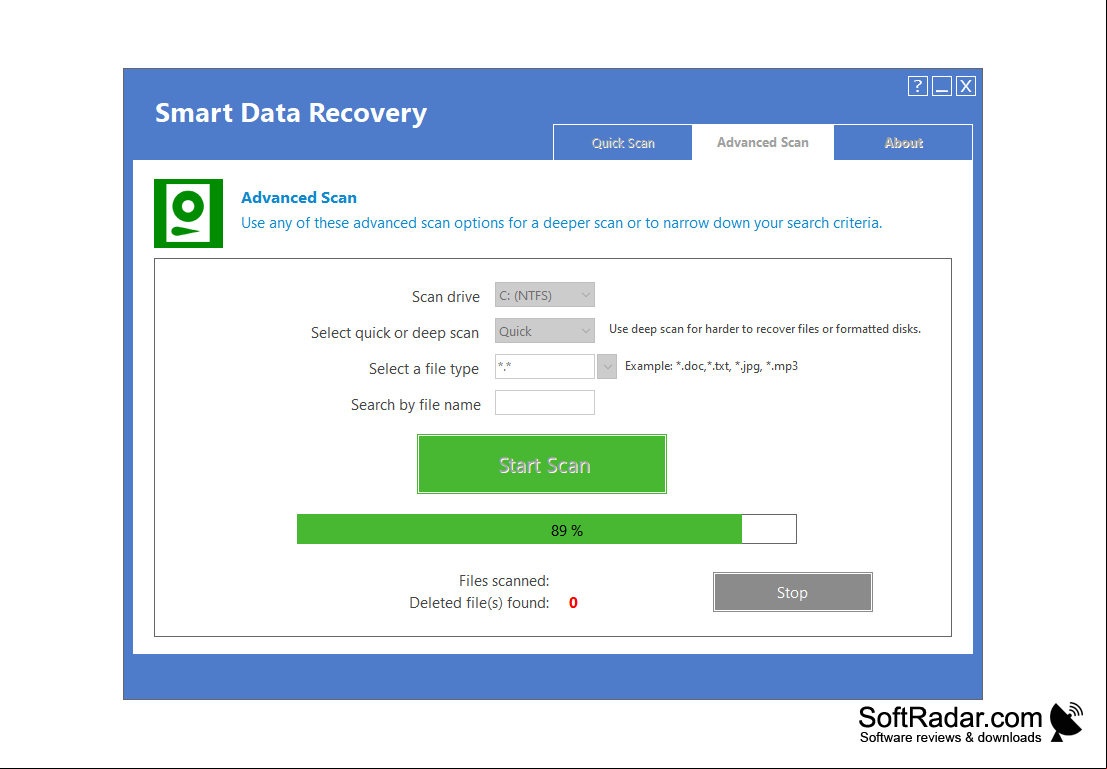
Task: Click the 'Use deep scan for harder' hint
Action: (x=765, y=329)
